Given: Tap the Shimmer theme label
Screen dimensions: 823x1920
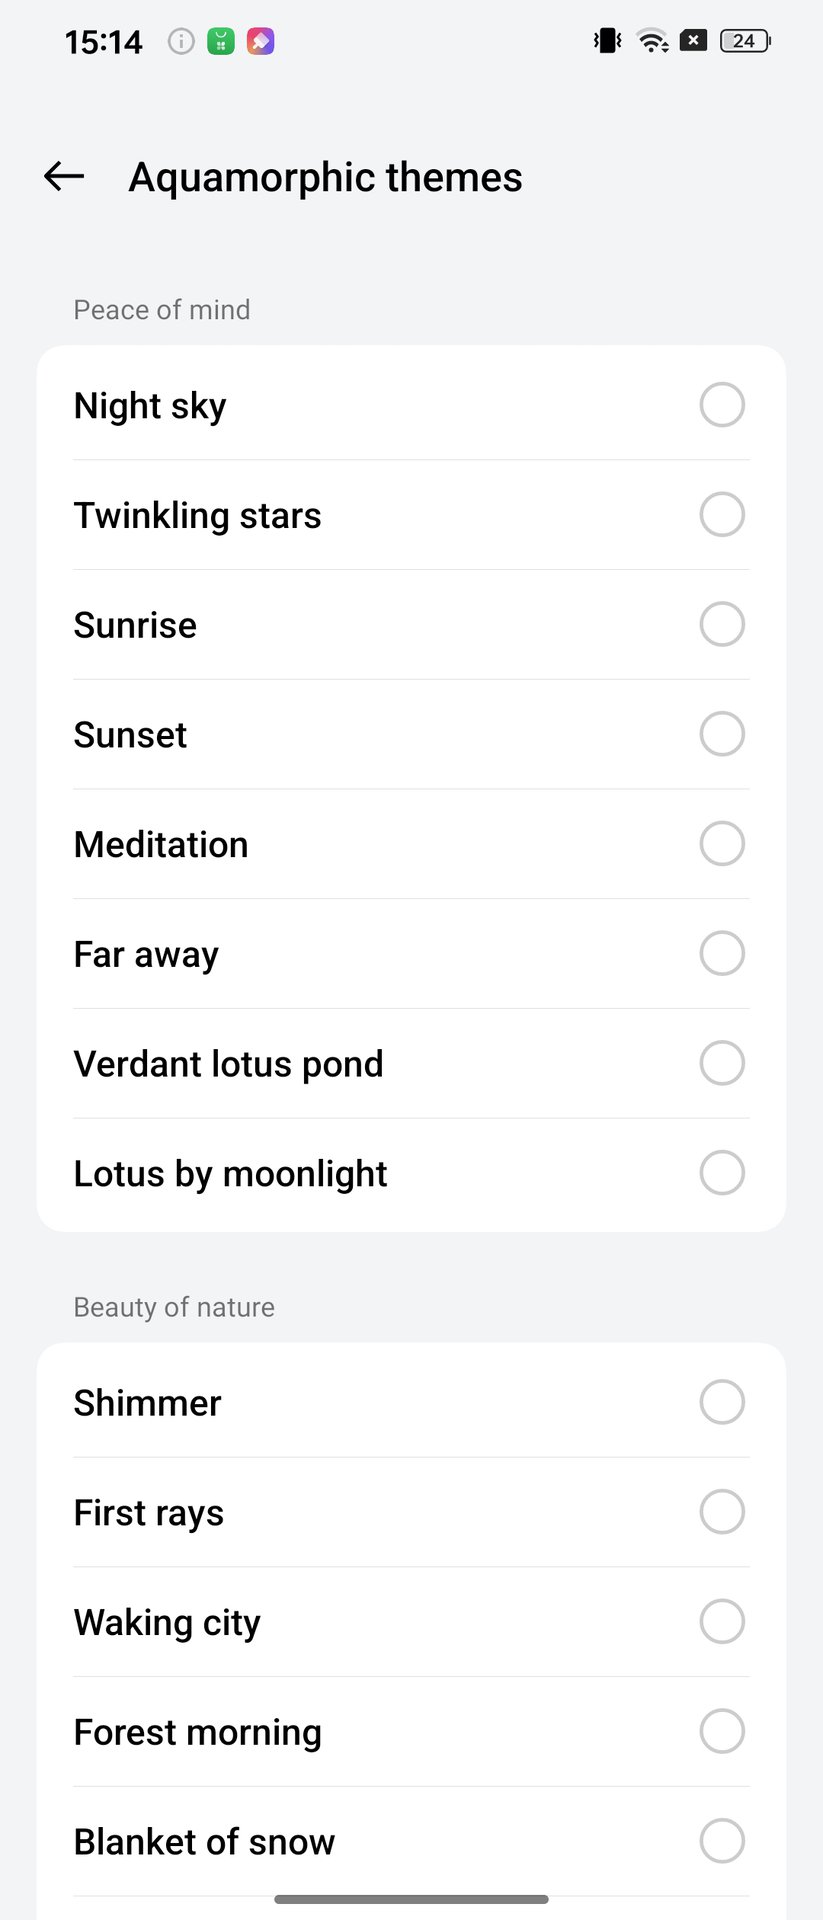Looking at the screenshot, I should click(x=147, y=1403).
